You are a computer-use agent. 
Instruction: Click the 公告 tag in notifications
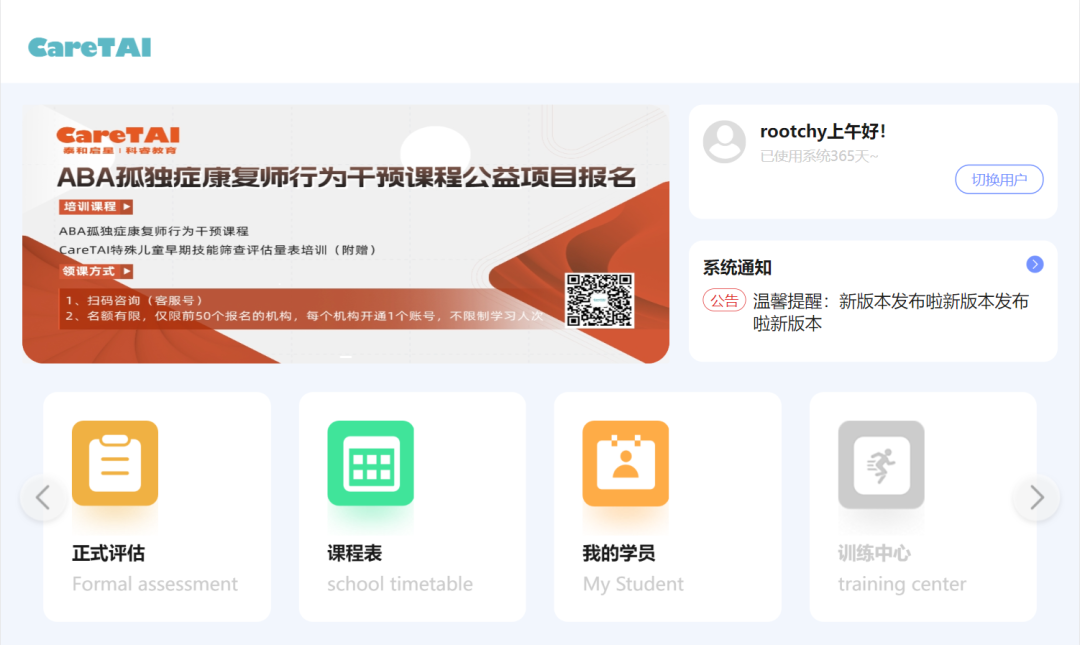pos(724,301)
